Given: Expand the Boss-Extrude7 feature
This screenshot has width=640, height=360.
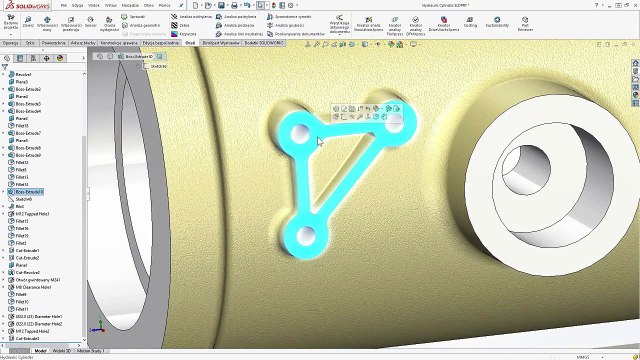Looking at the screenshot, I should pyautogui.click(x=4, y=133).
